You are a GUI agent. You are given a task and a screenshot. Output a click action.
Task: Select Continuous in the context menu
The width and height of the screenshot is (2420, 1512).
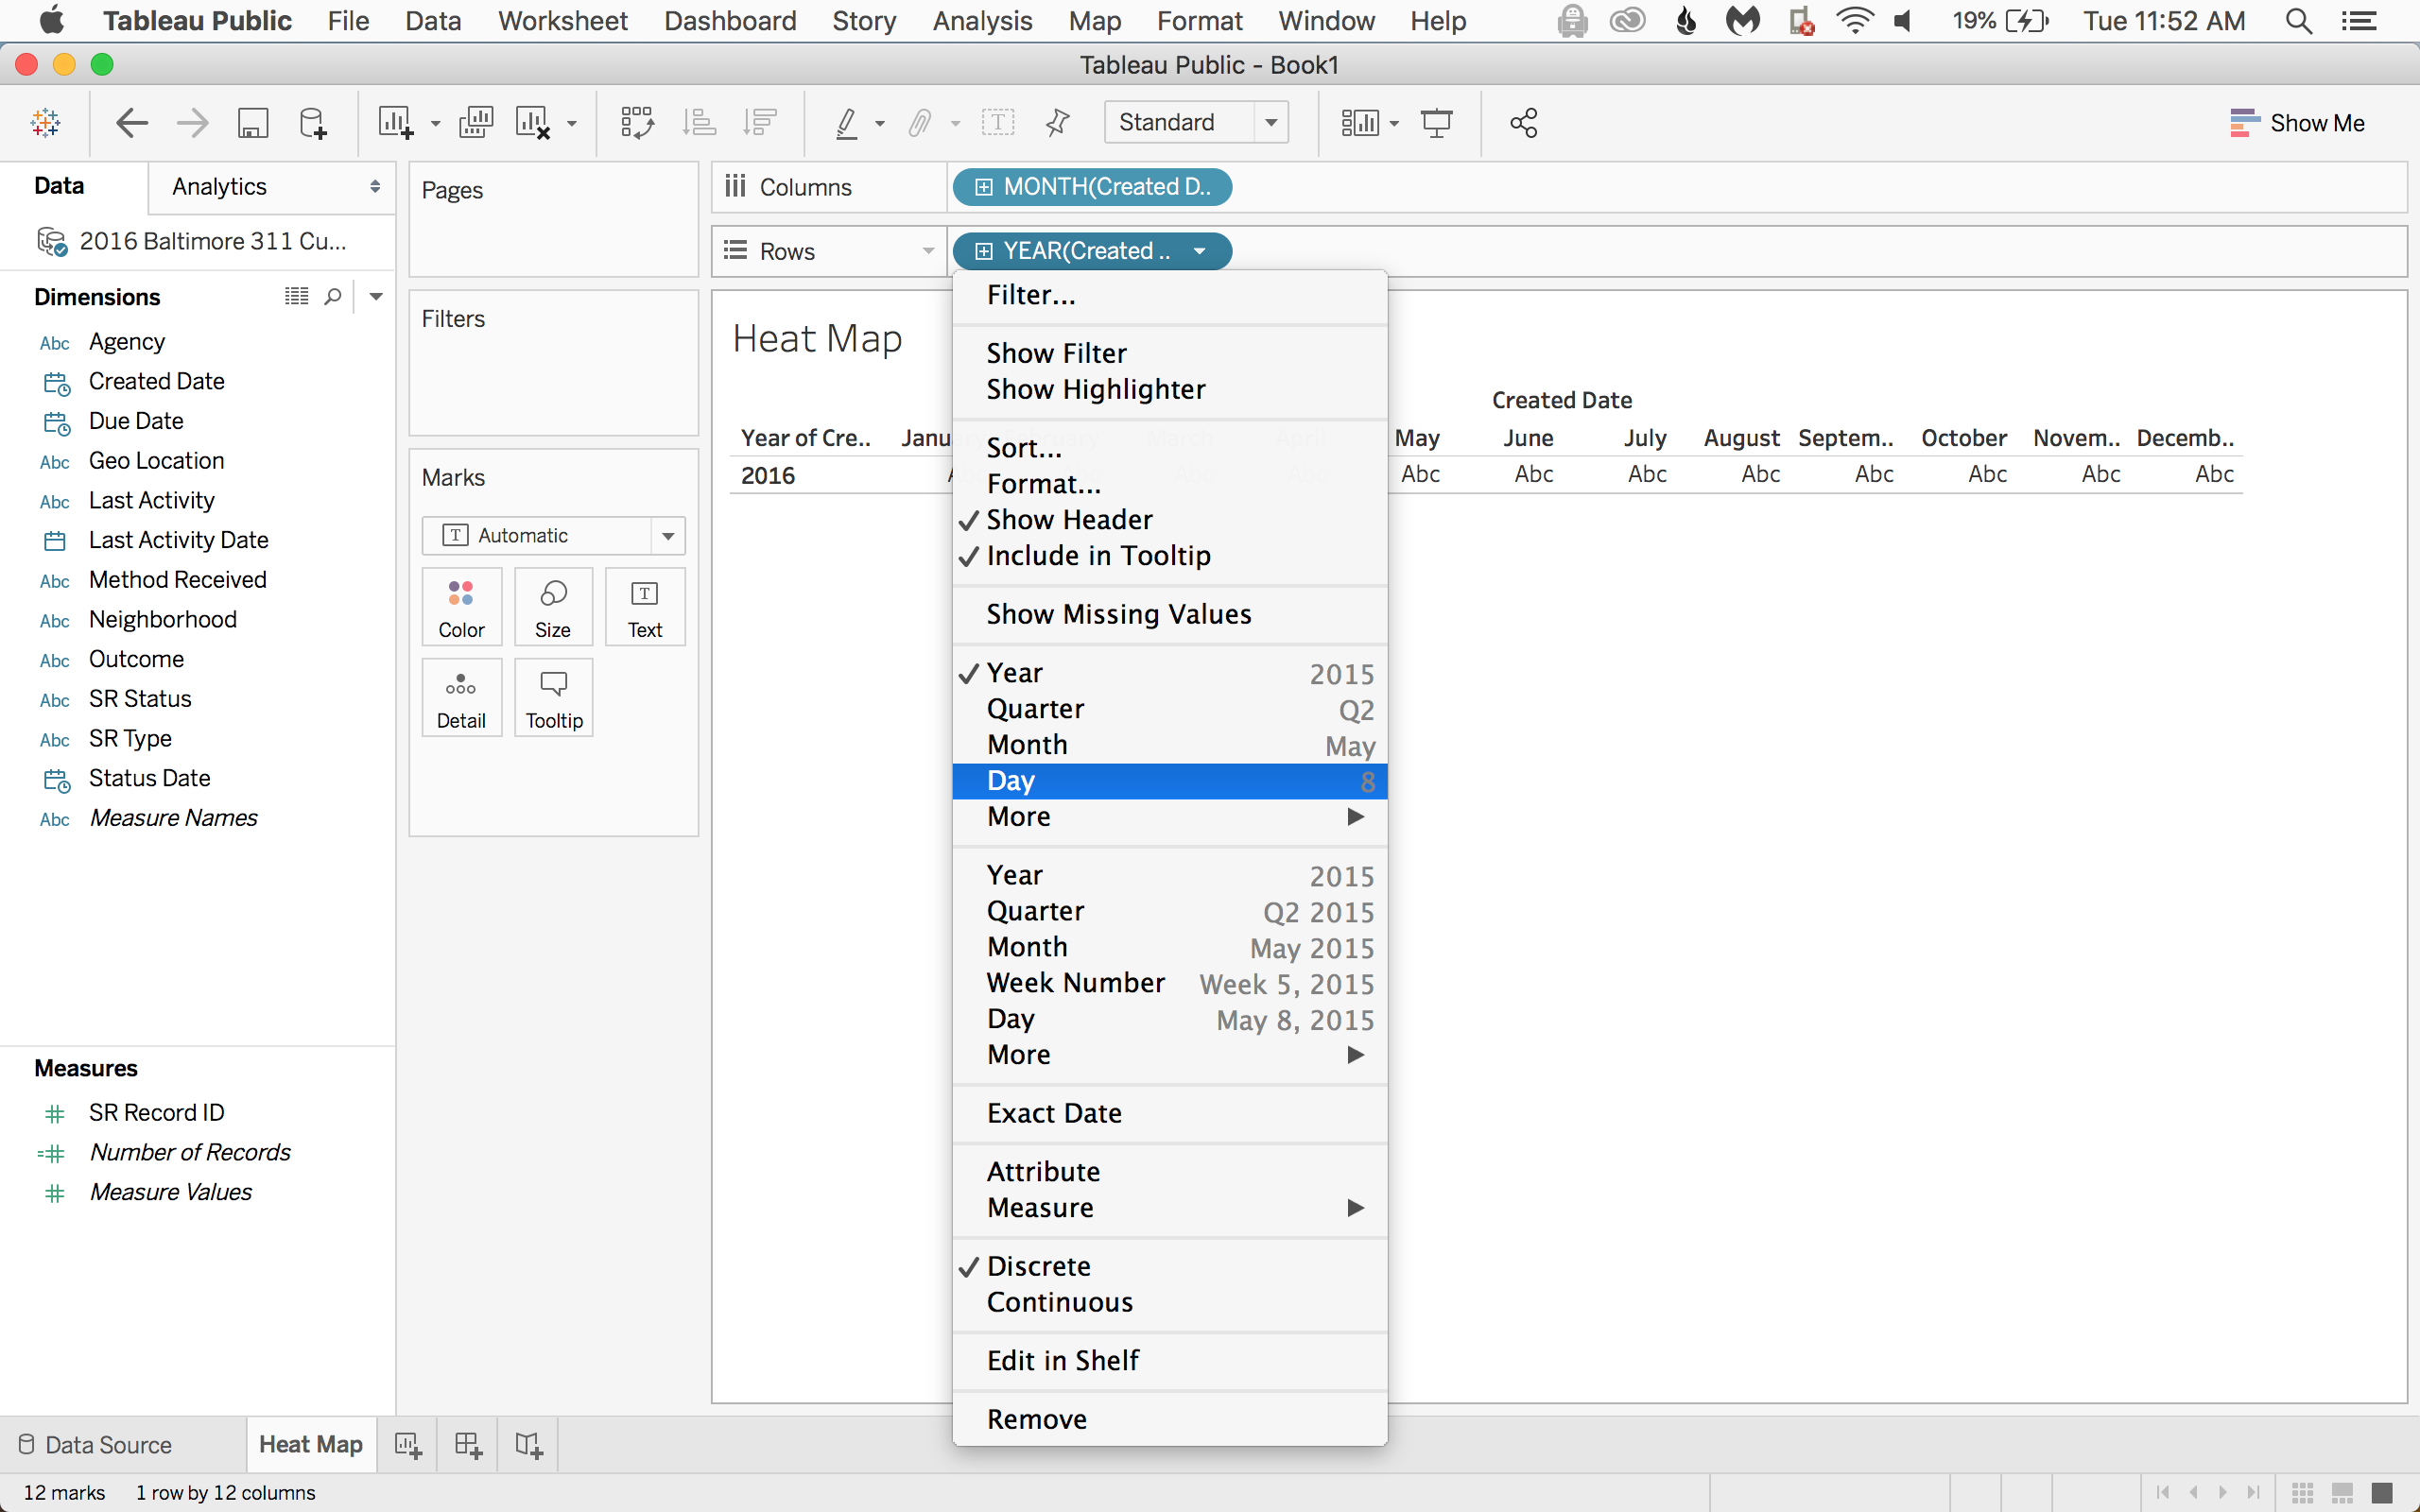(1169, 1302)
